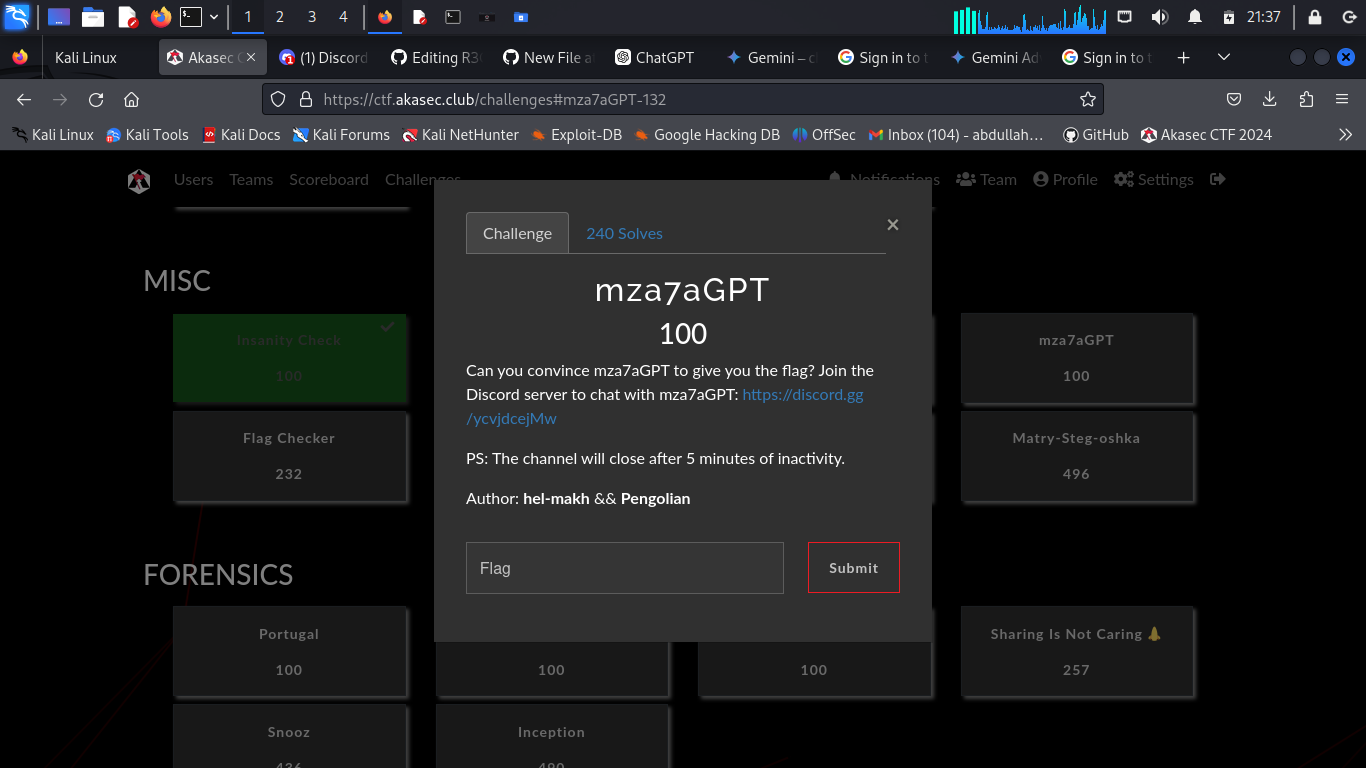
Task: Click the Akasec logo in site navbar
Action: [138, 180]
